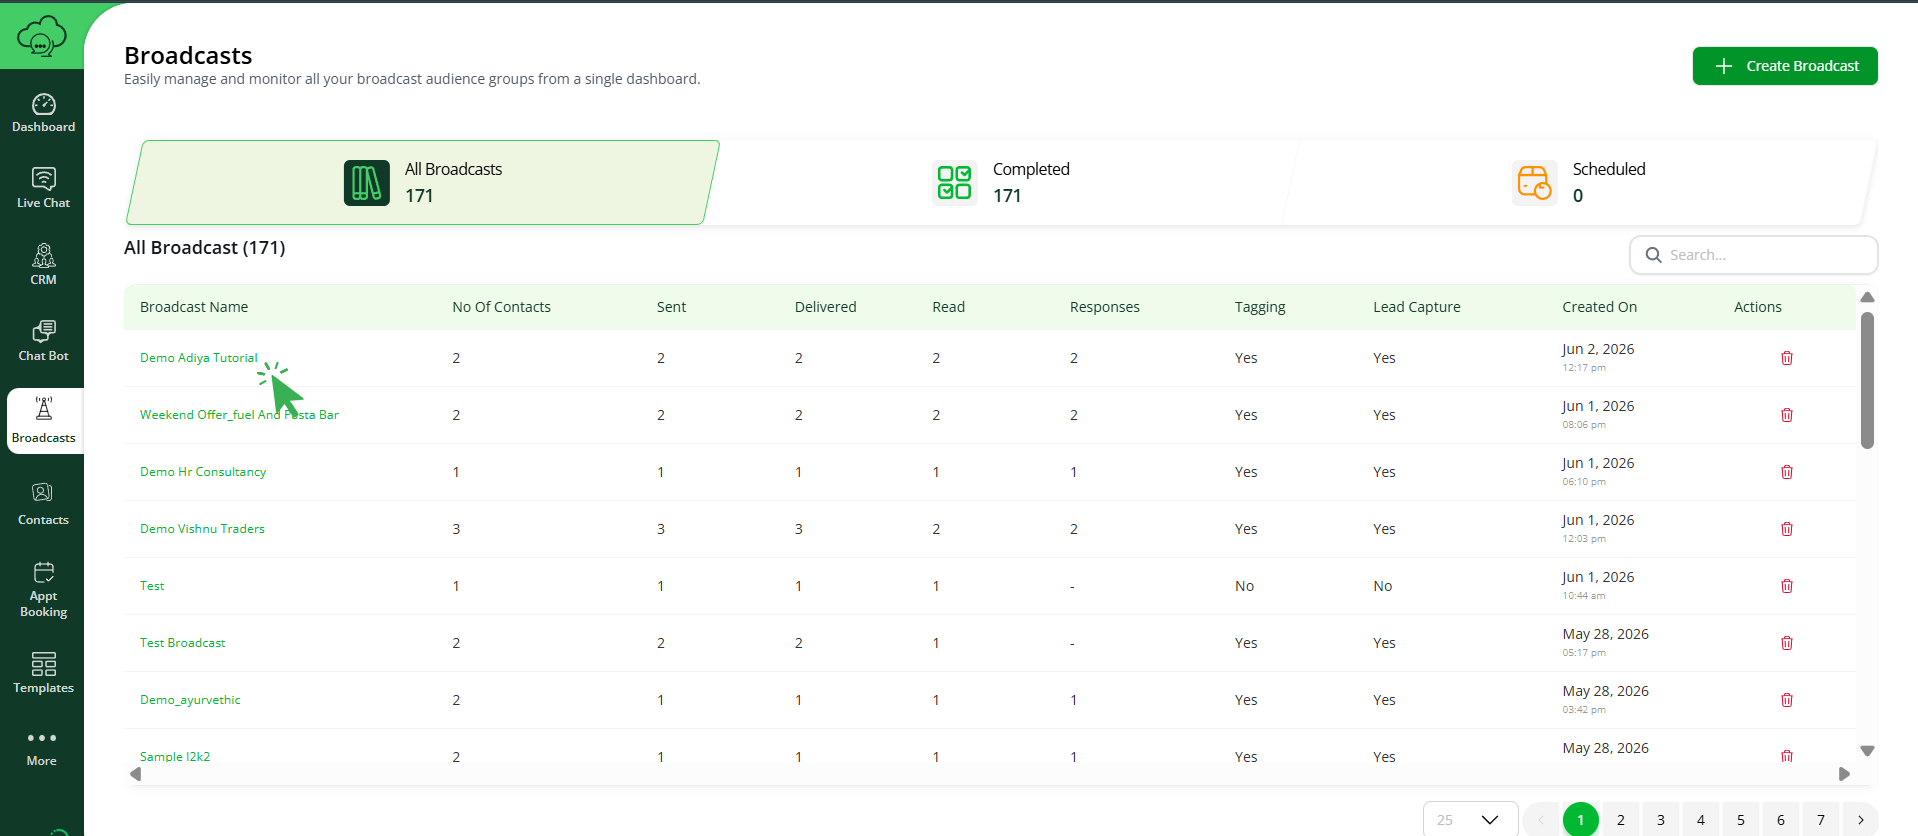Open Live Chat from the sidebar
Viewport: 1918px width, 836px height.
coord(43,188)
